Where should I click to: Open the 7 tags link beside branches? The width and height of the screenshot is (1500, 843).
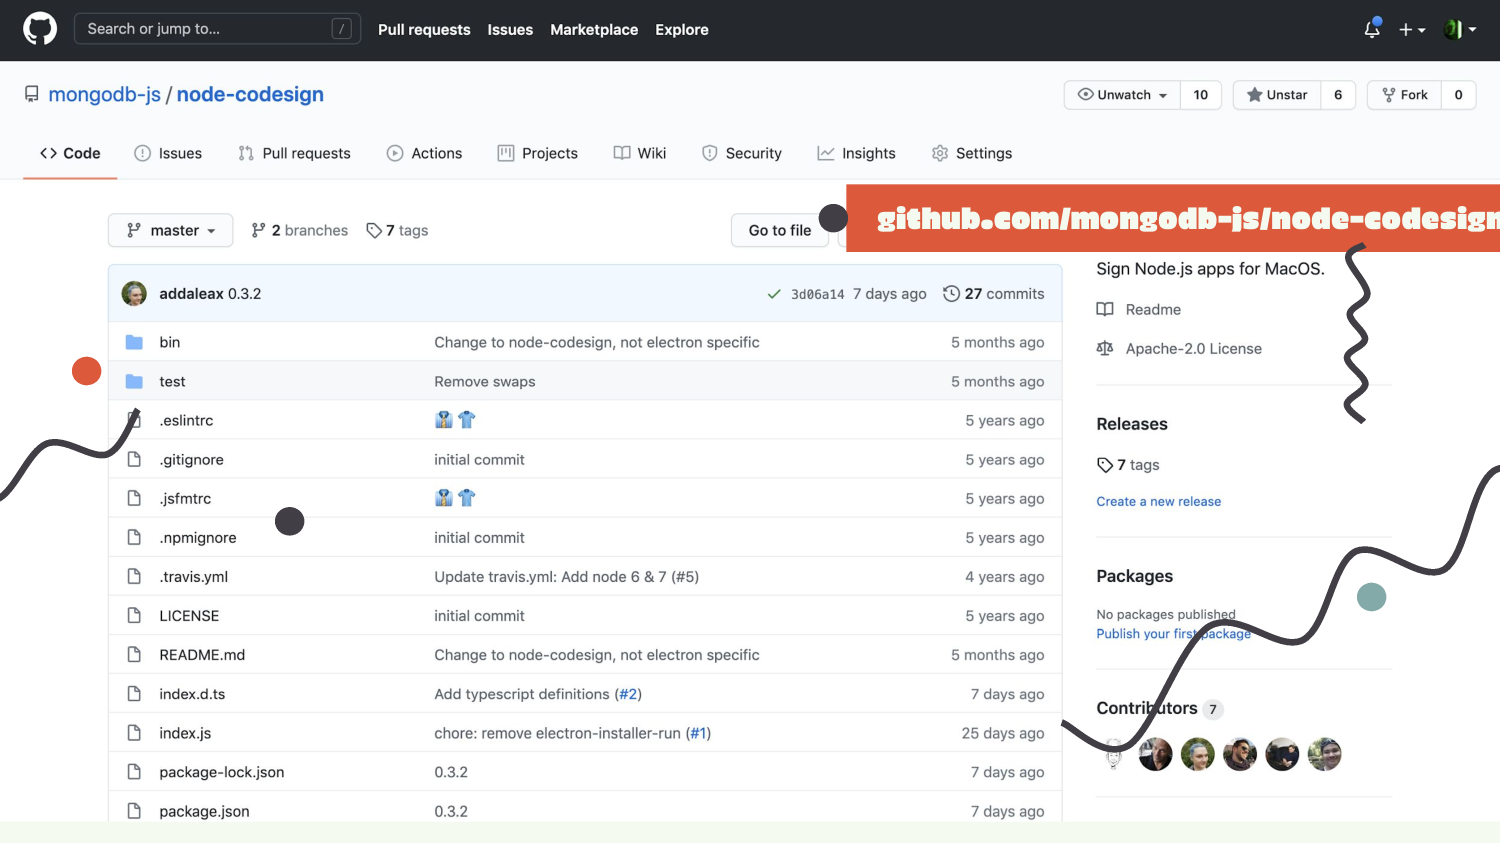click(x=398, y=230)
